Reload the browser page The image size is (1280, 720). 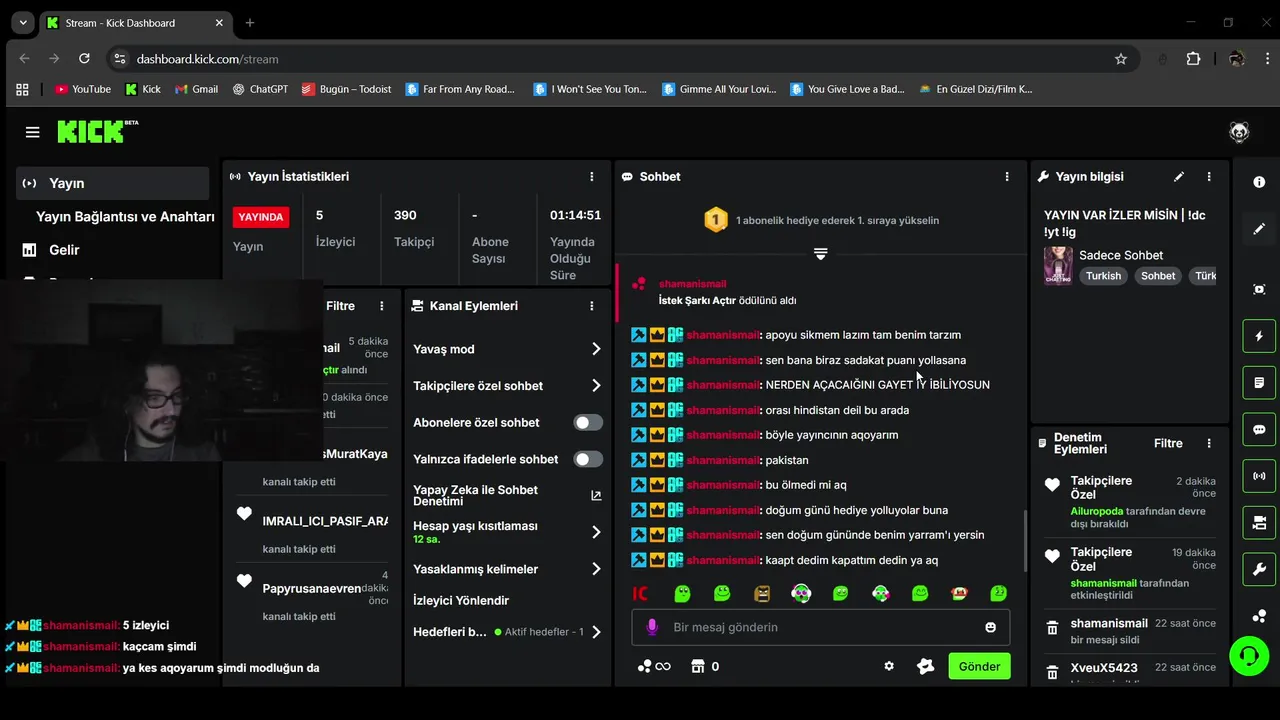click(84, 59)
